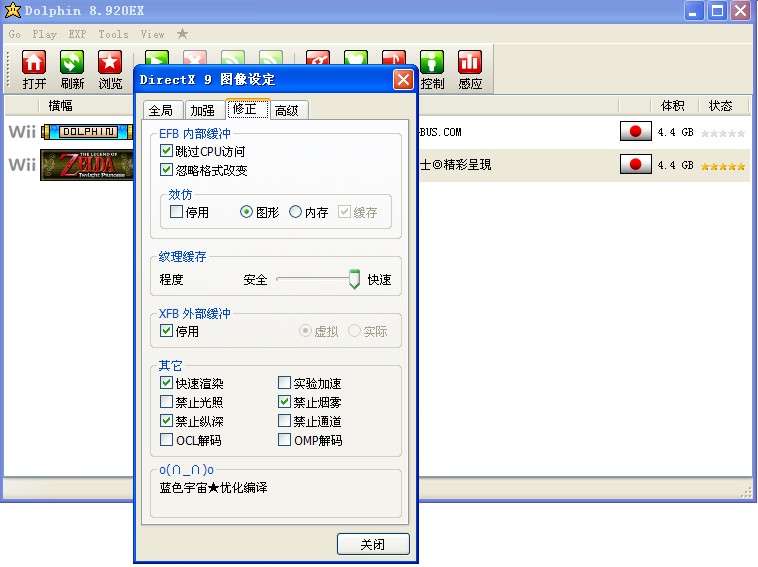The width and height of the screenshot is (758, 567).
Task: Click the 体积 column header
Action: (673, 105)
